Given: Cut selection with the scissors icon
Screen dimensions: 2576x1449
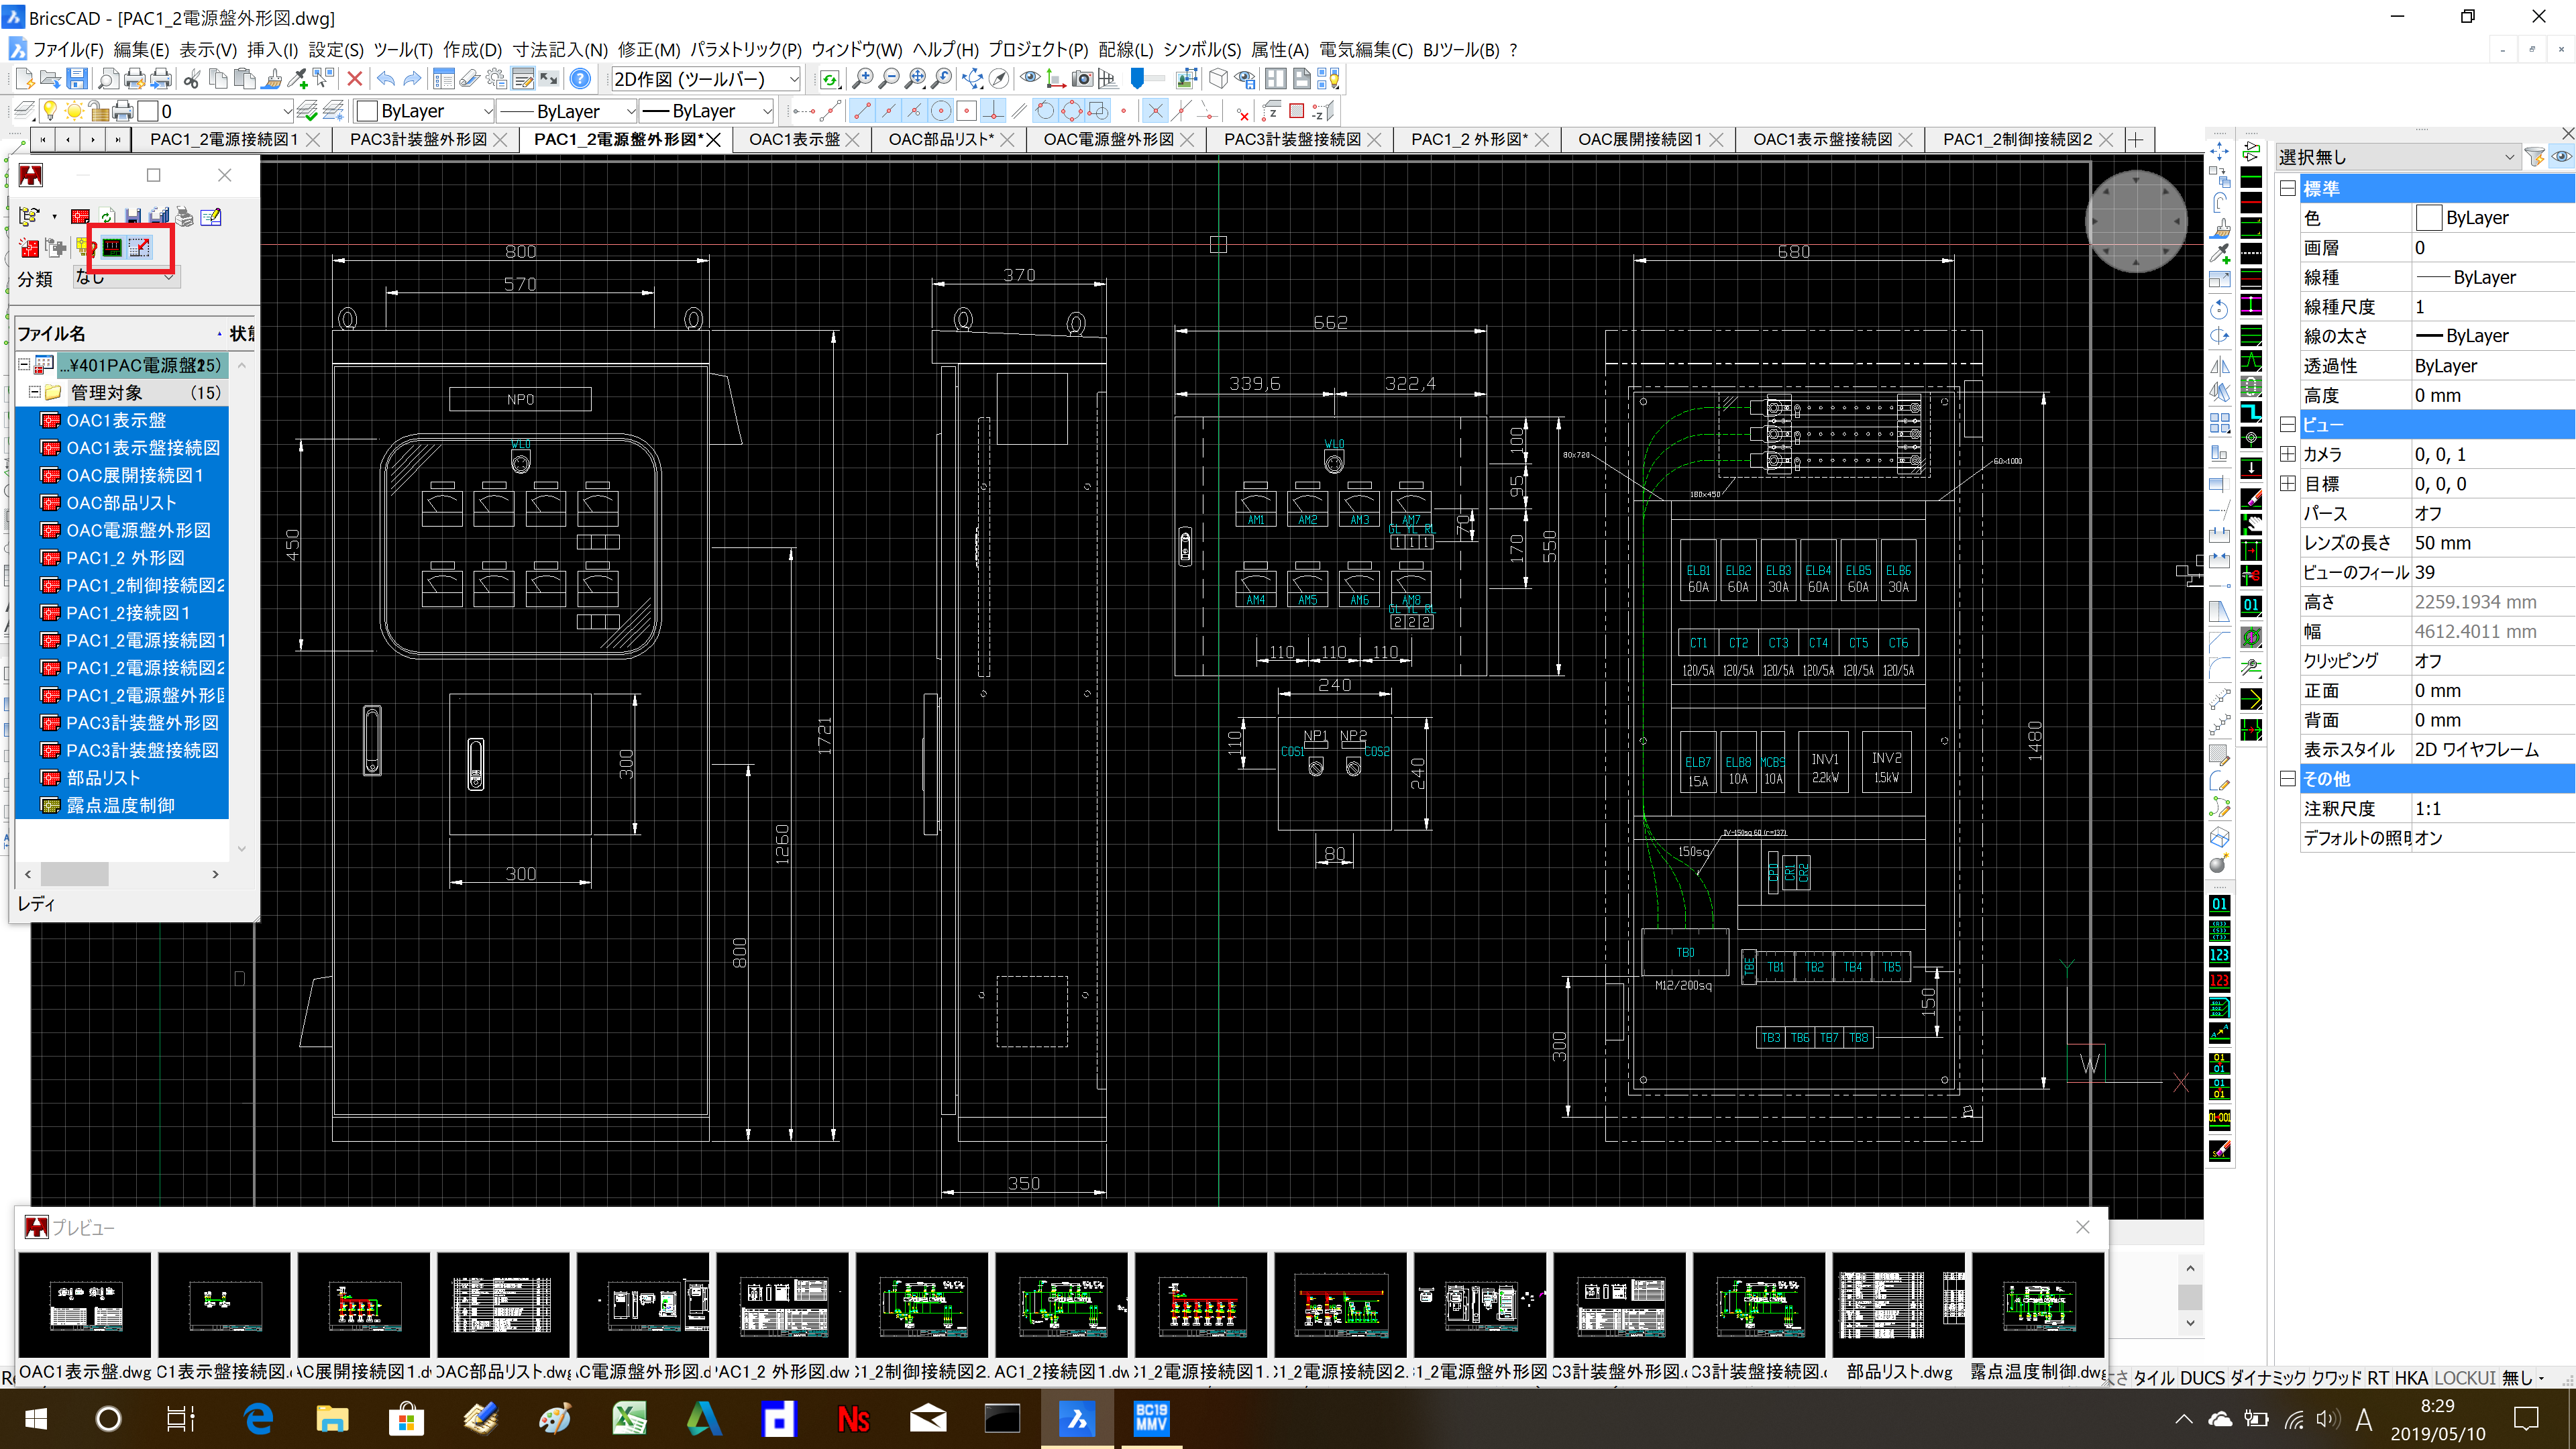Looking at the screenshot, I should (x=191, y=79).
